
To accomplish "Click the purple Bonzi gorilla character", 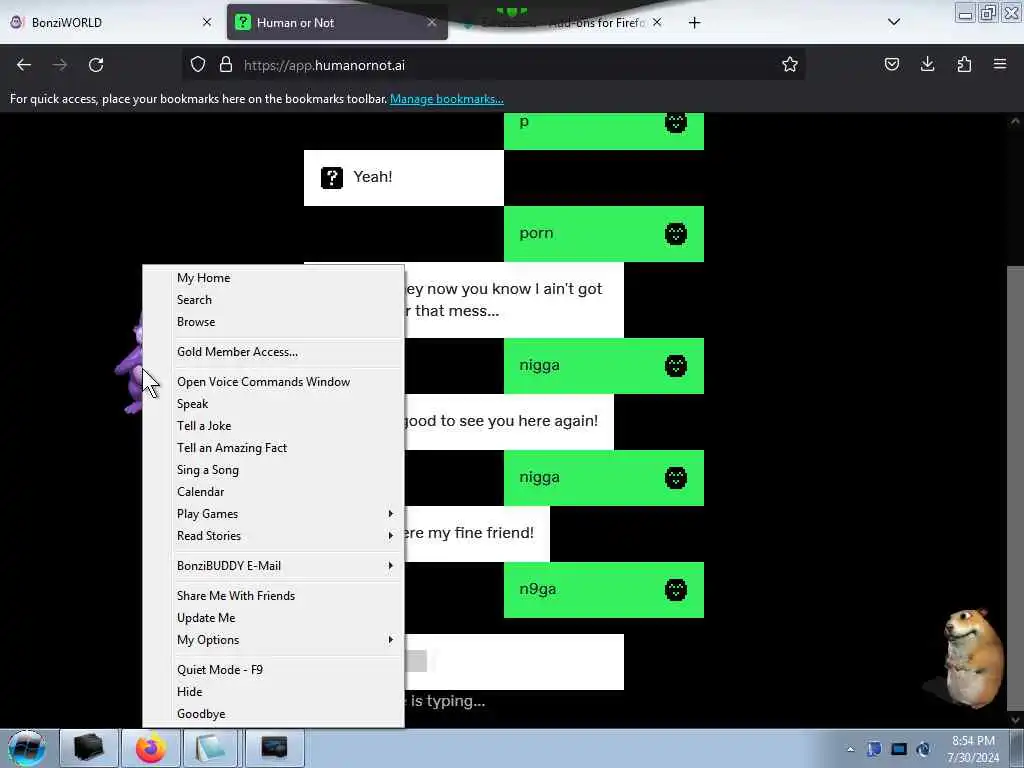I will pos(130,366).
